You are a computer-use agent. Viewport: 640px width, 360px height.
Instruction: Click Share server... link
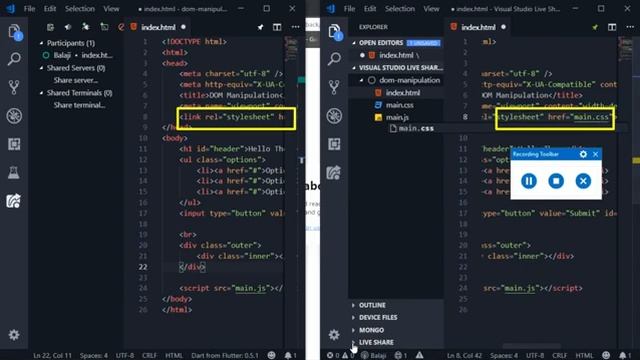point(76,80)
